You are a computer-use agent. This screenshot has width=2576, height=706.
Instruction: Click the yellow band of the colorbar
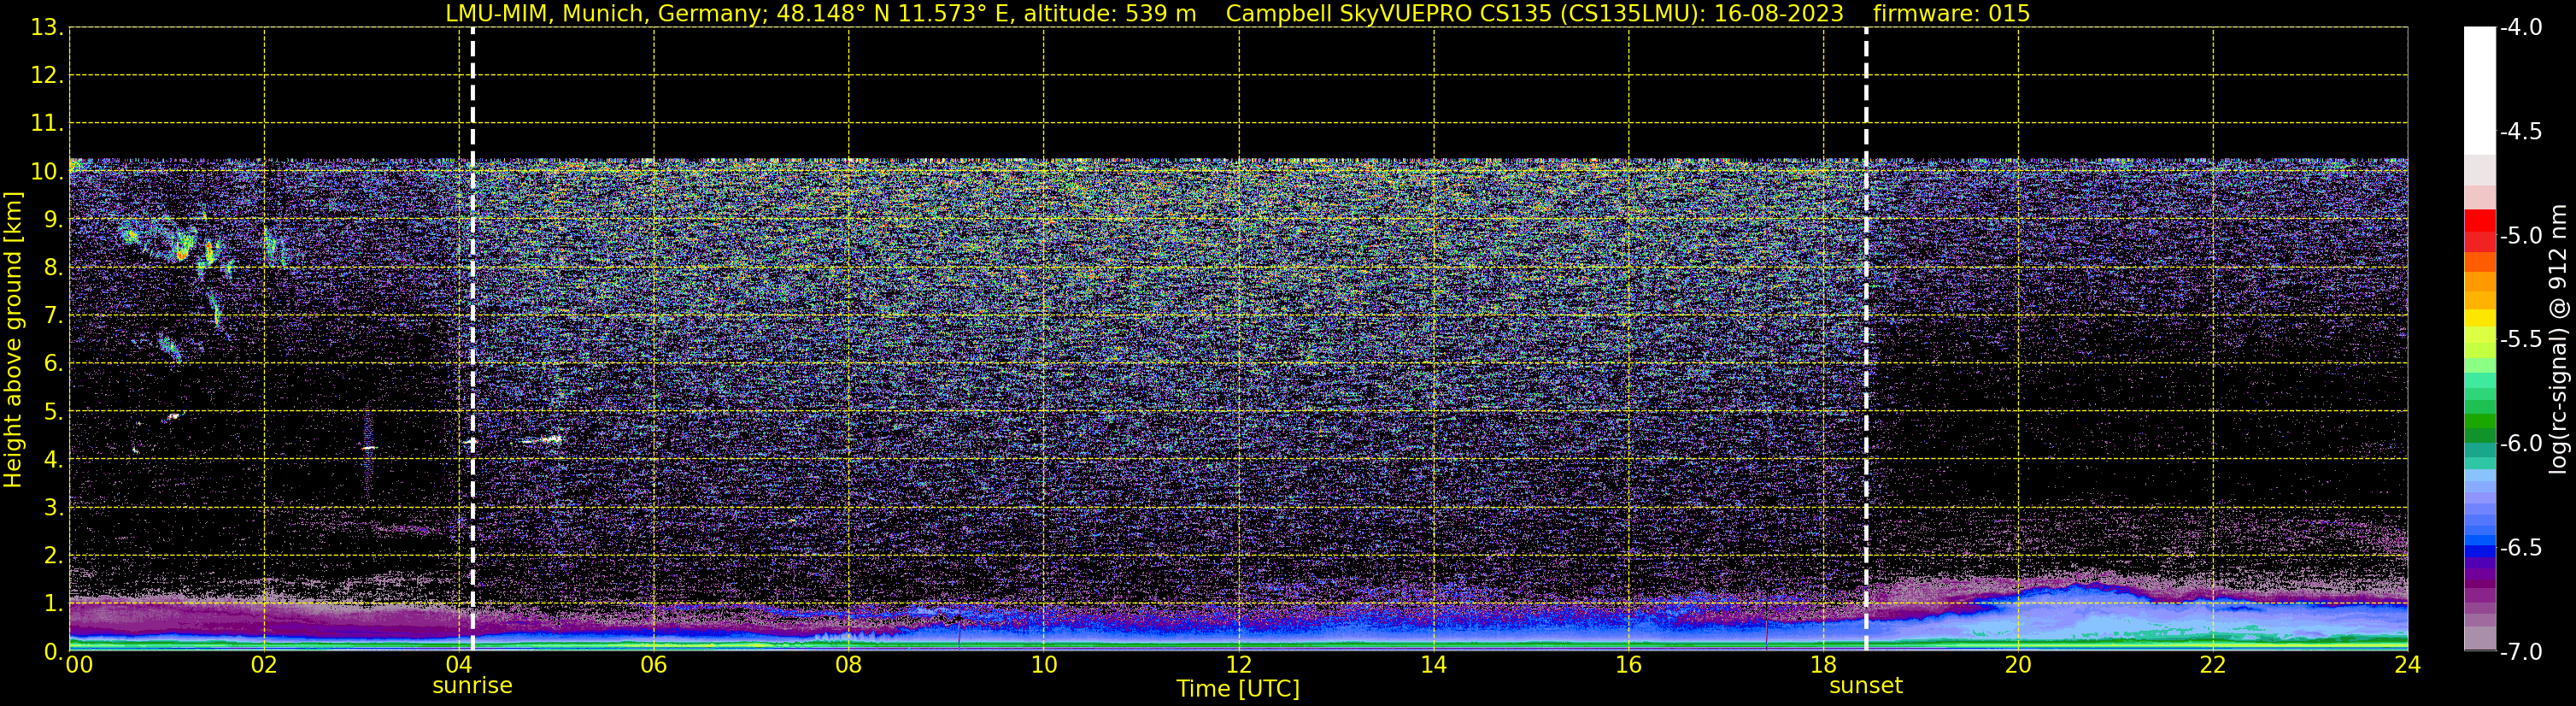(2480, 319)
